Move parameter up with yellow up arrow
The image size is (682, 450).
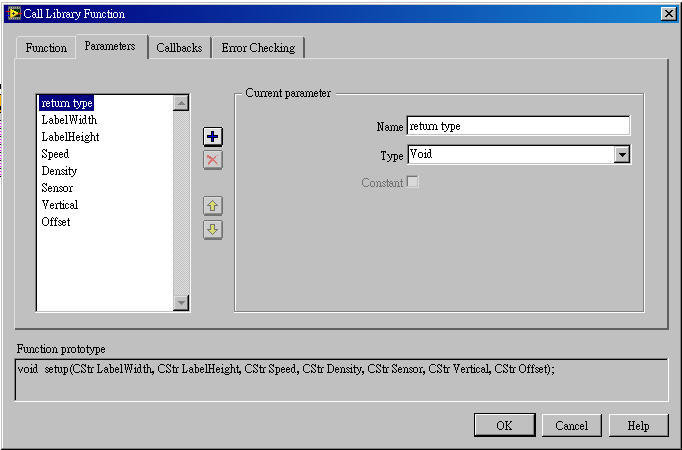(x=213, y=206)
